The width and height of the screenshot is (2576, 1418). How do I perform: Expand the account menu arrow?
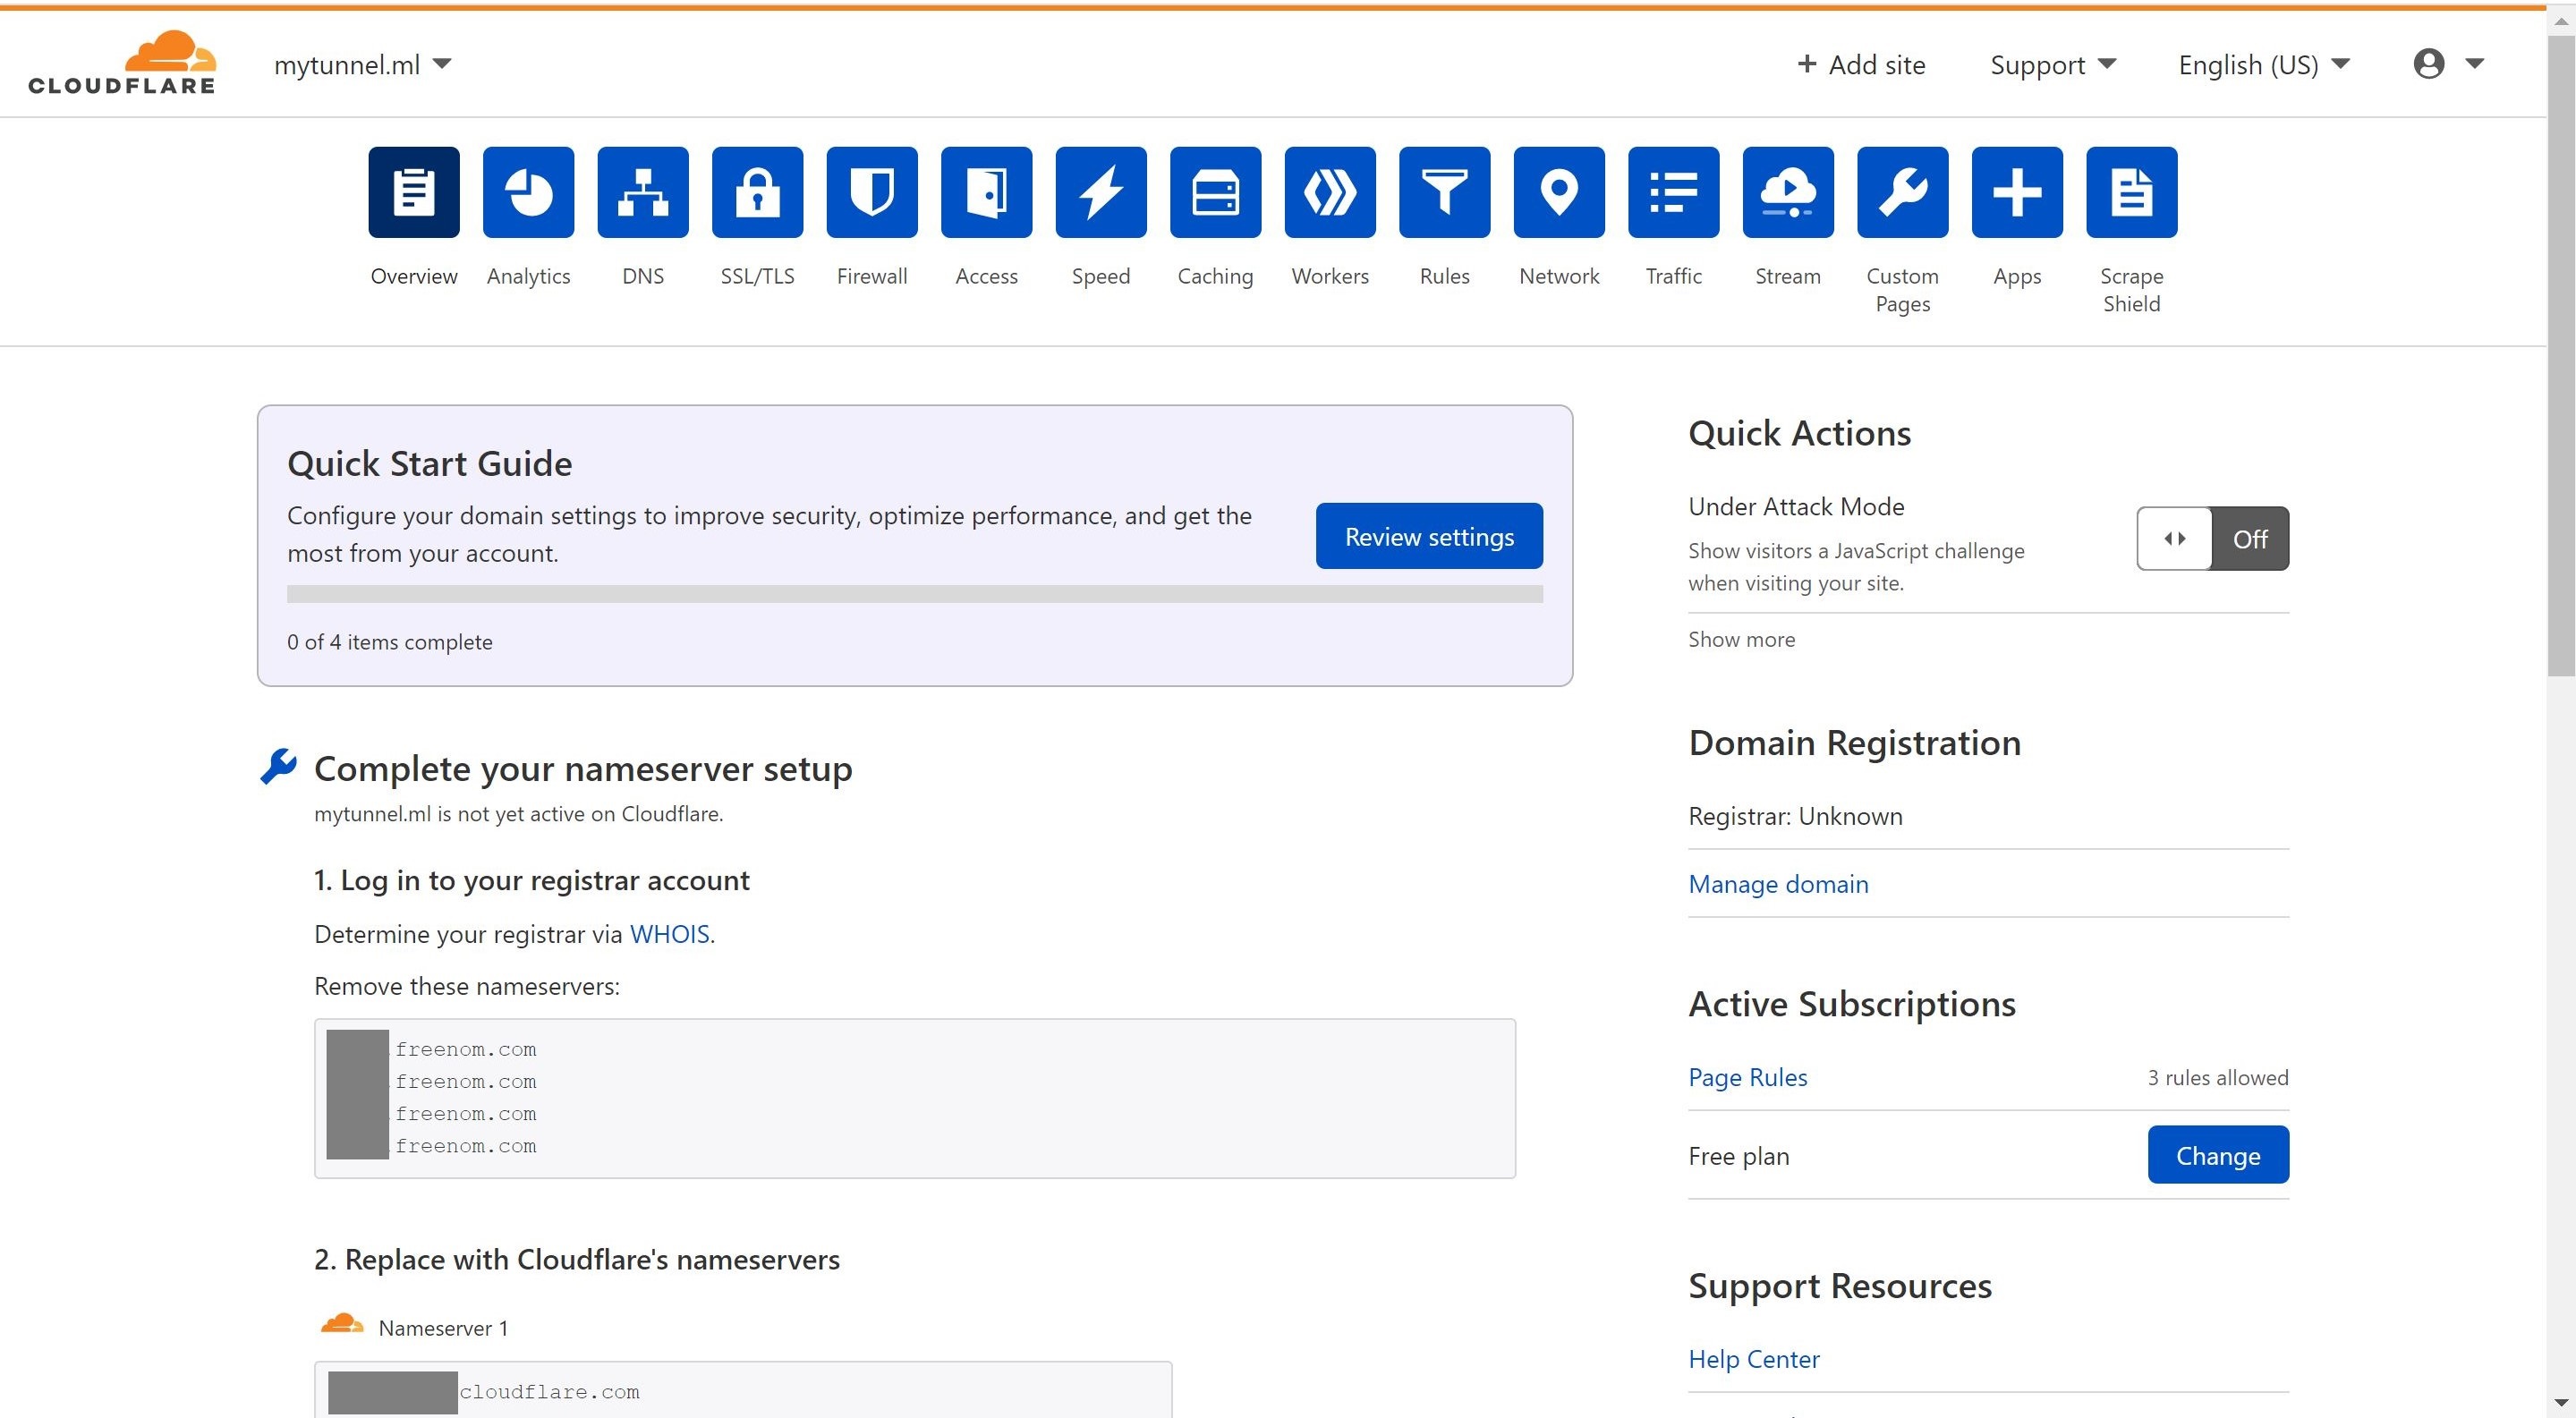click(x=2474, y=64)
